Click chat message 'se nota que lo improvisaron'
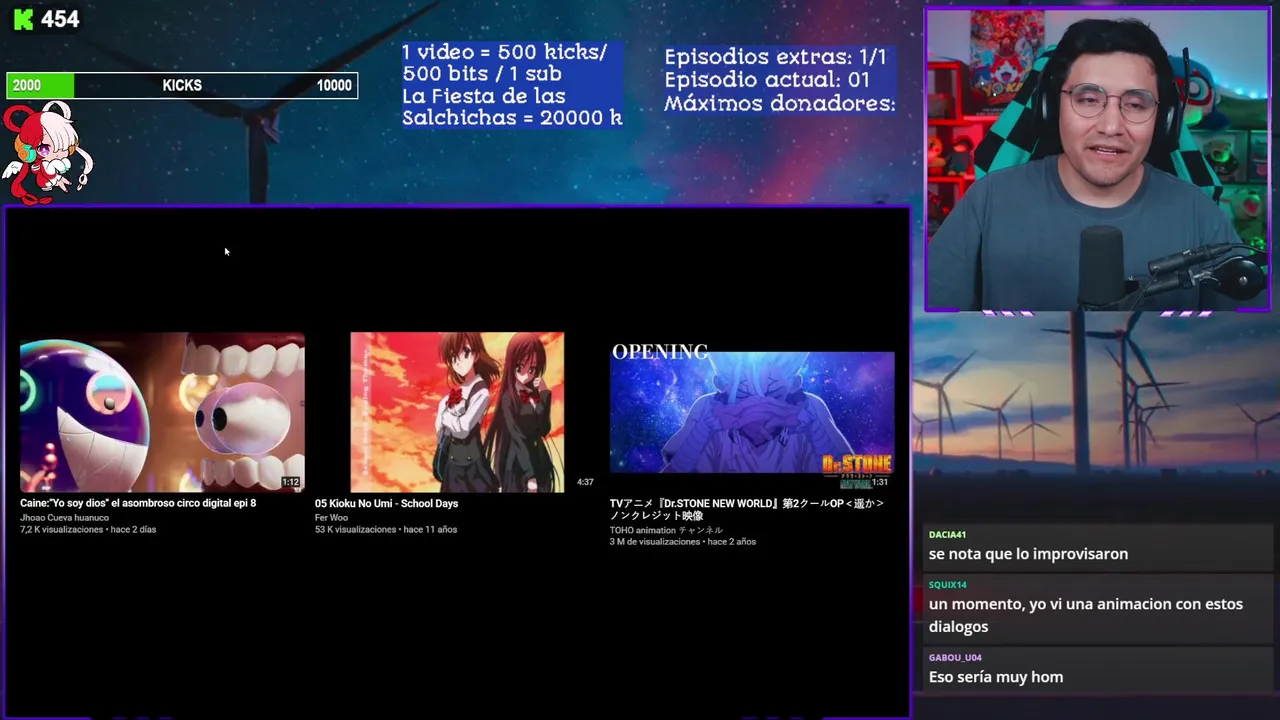 (x=1028, y=554)
